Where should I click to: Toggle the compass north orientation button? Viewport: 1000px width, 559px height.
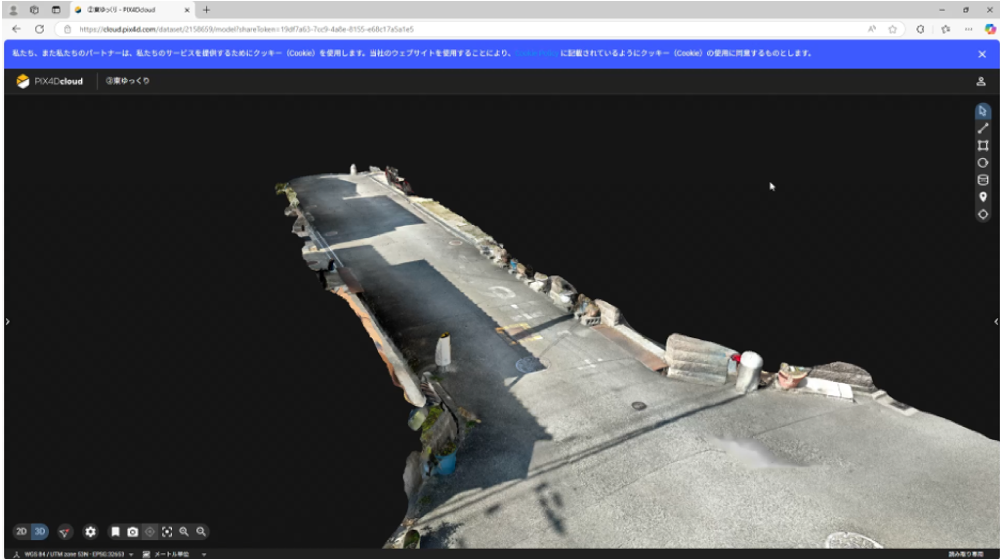(x=65, y=532)
